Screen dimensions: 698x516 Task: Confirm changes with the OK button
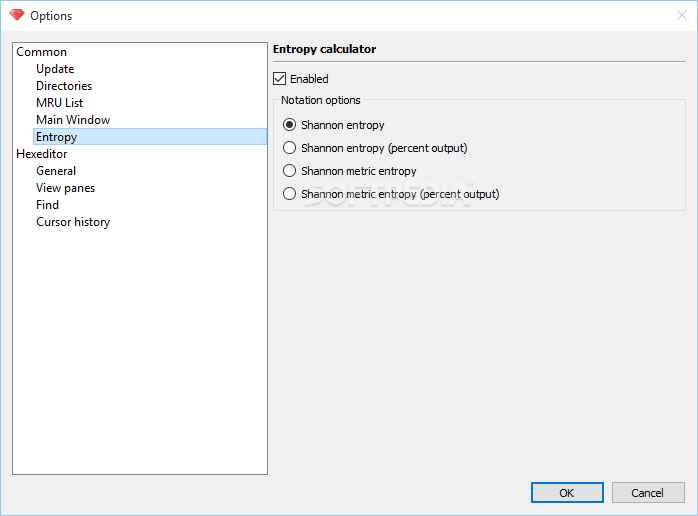click(567, 492)
